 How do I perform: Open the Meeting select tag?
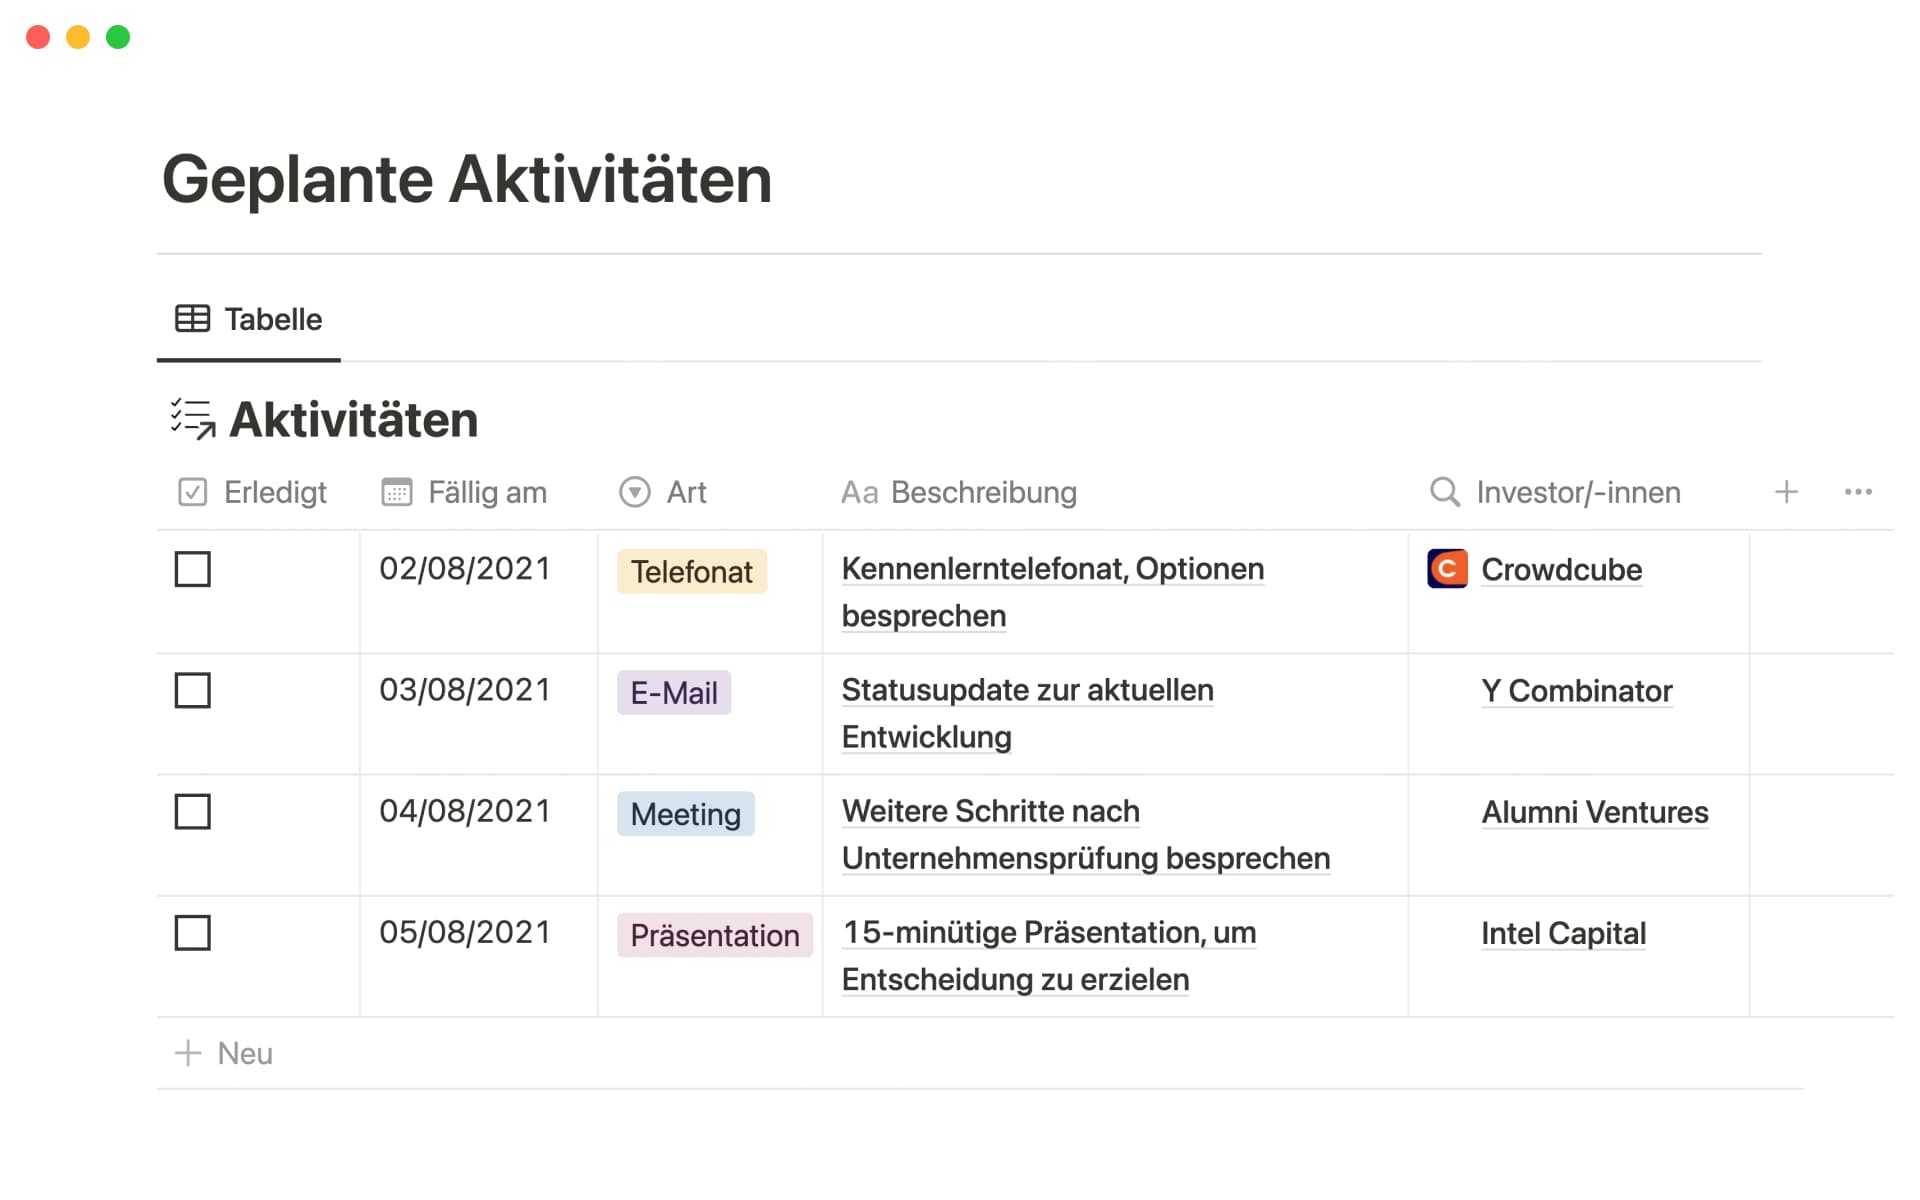point(685,814)
